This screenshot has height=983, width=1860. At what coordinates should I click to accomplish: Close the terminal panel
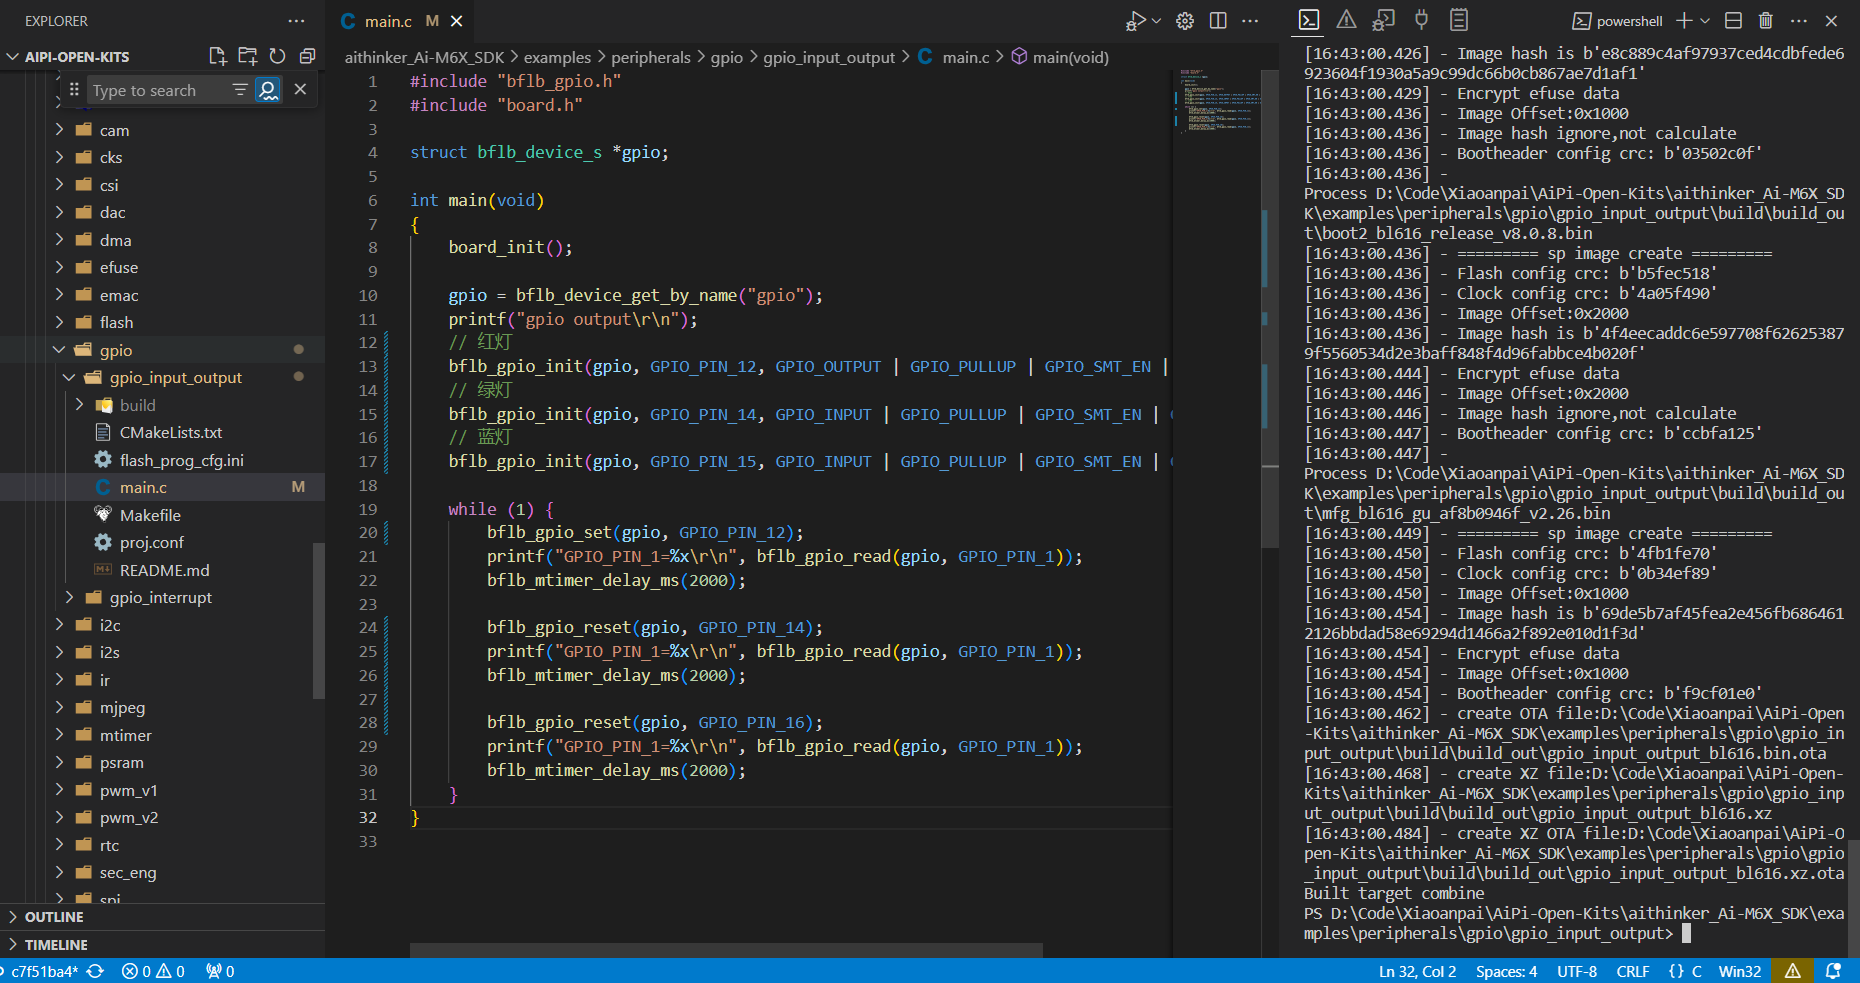click(1832, 20)
